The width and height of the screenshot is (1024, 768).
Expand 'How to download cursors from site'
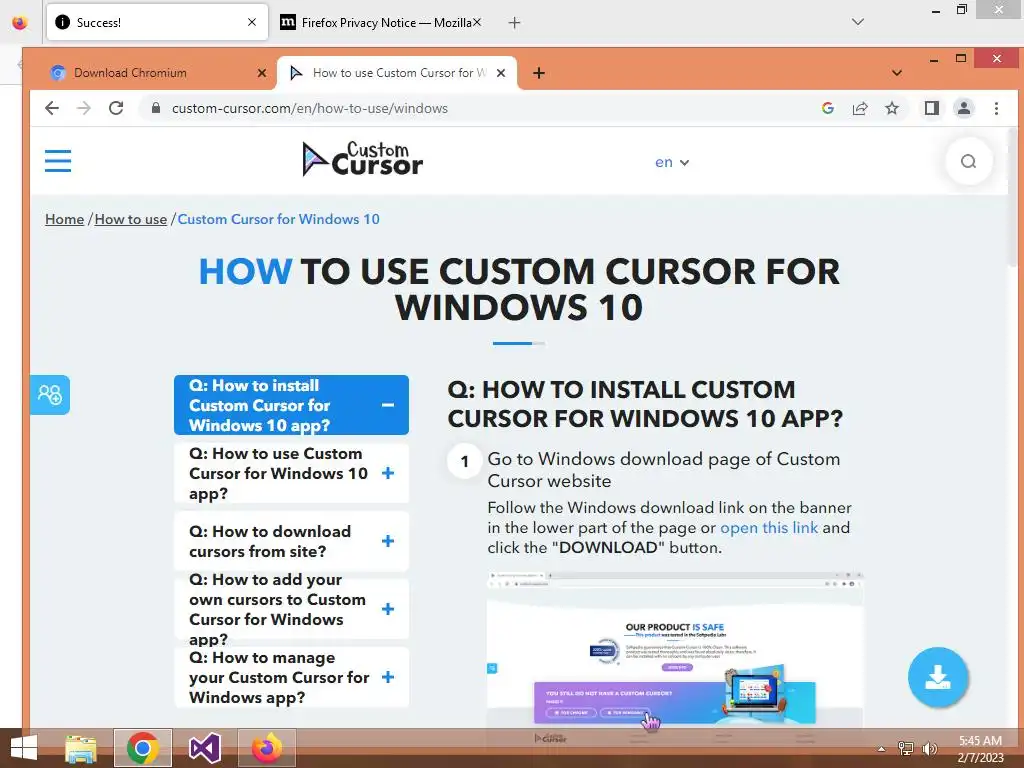click(291, 541)
